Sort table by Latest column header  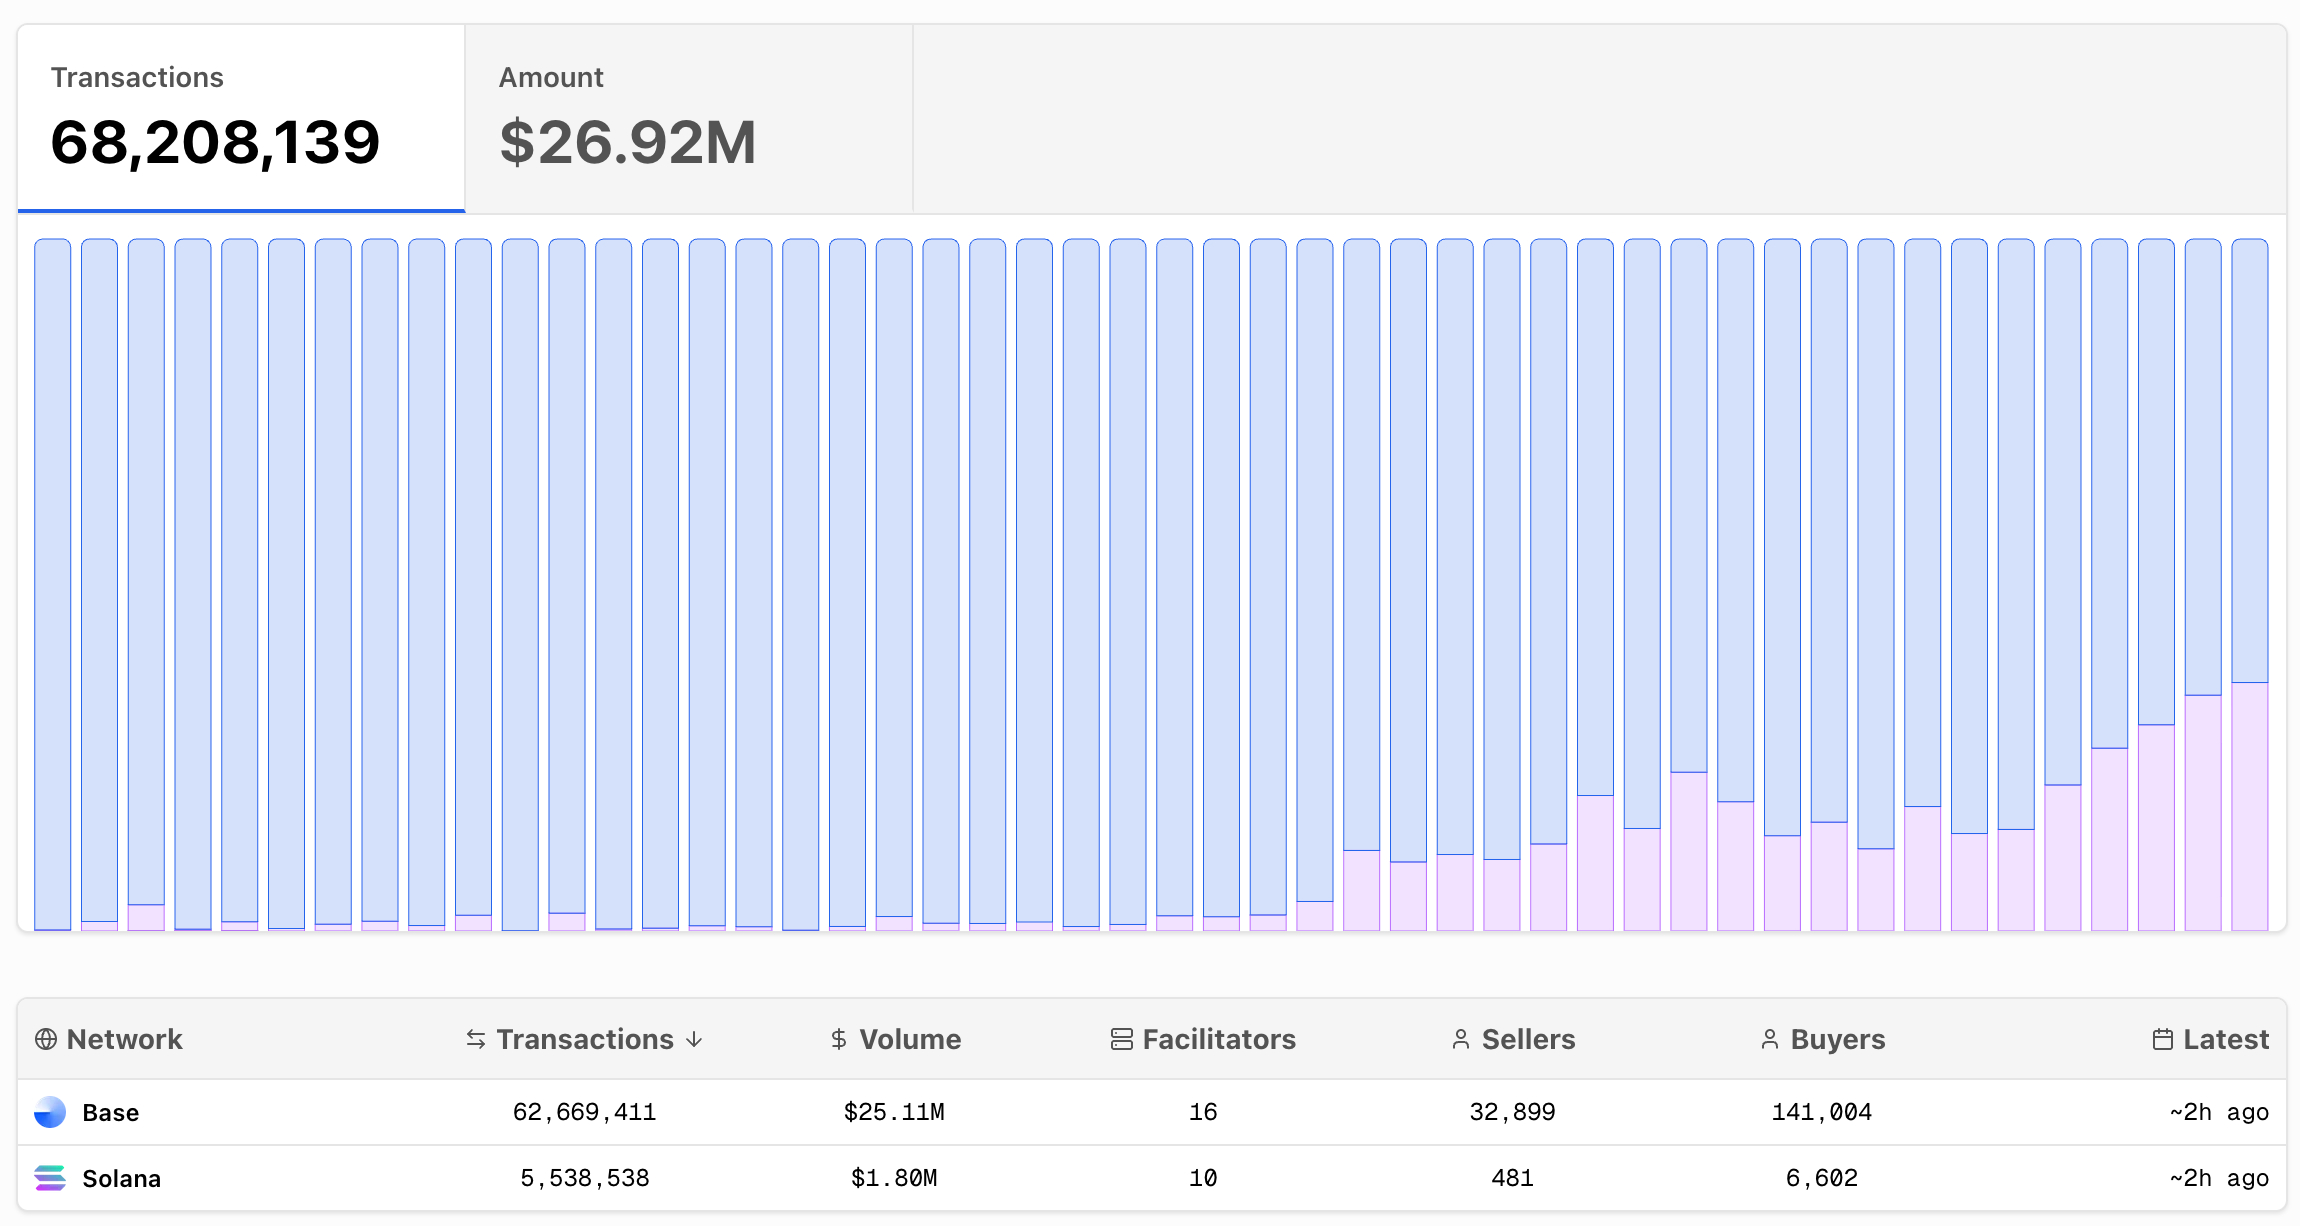coord(2225,1039)
